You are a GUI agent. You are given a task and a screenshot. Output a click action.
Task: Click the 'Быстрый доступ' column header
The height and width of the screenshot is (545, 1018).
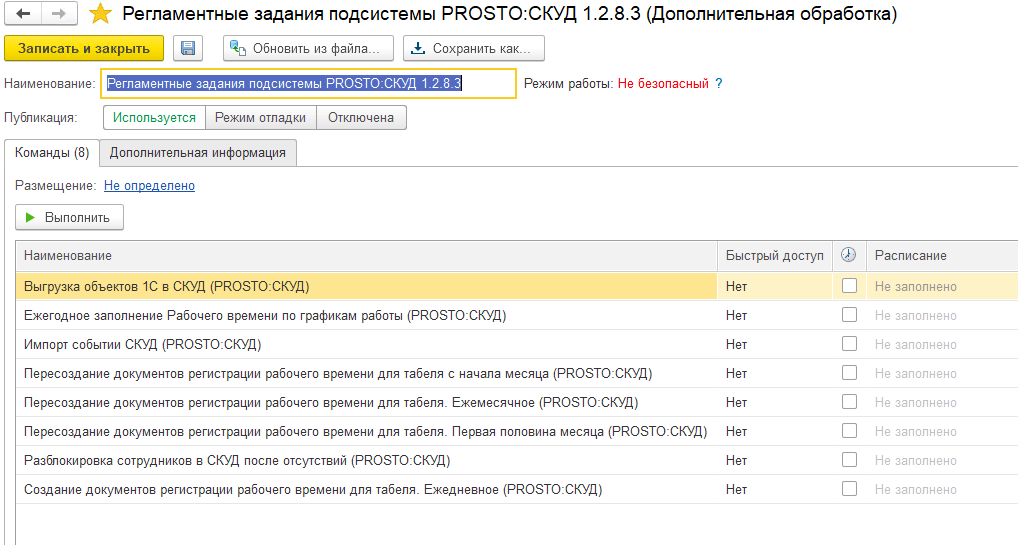click(775, 256)
